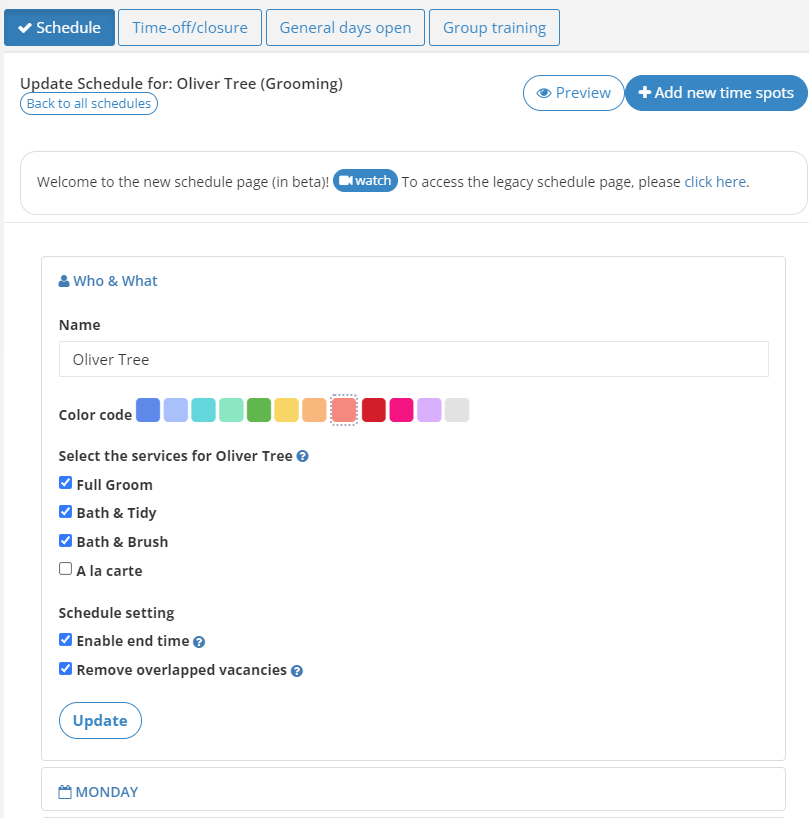This screenshot has width=809, height=818.
Task: Click the plus icon on Add new time spots
Action: click(x=643, y=92)
